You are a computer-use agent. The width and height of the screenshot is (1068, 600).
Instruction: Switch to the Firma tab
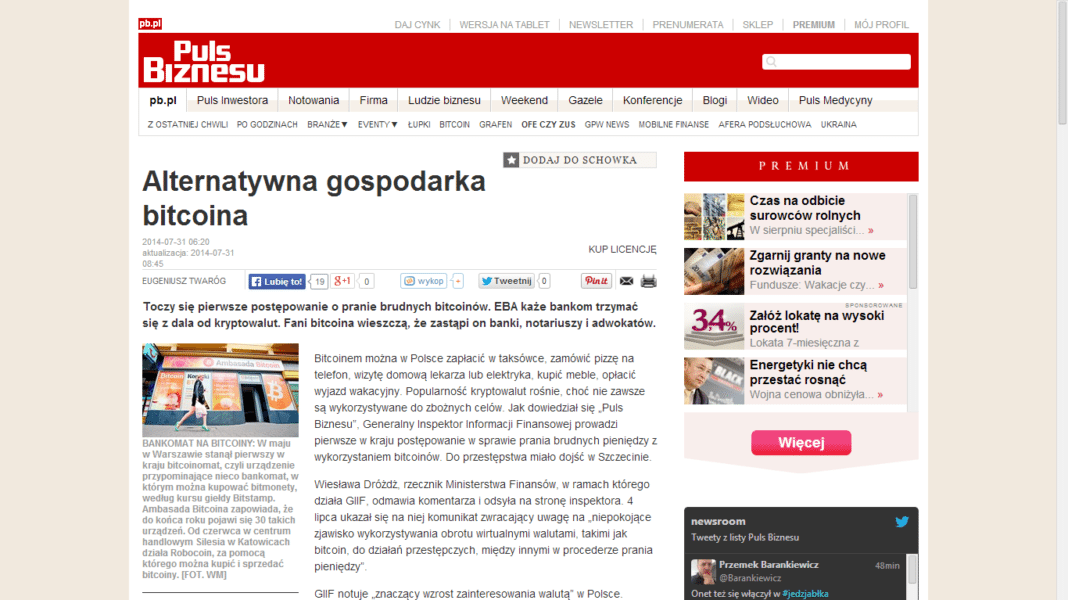click(373, 100)
